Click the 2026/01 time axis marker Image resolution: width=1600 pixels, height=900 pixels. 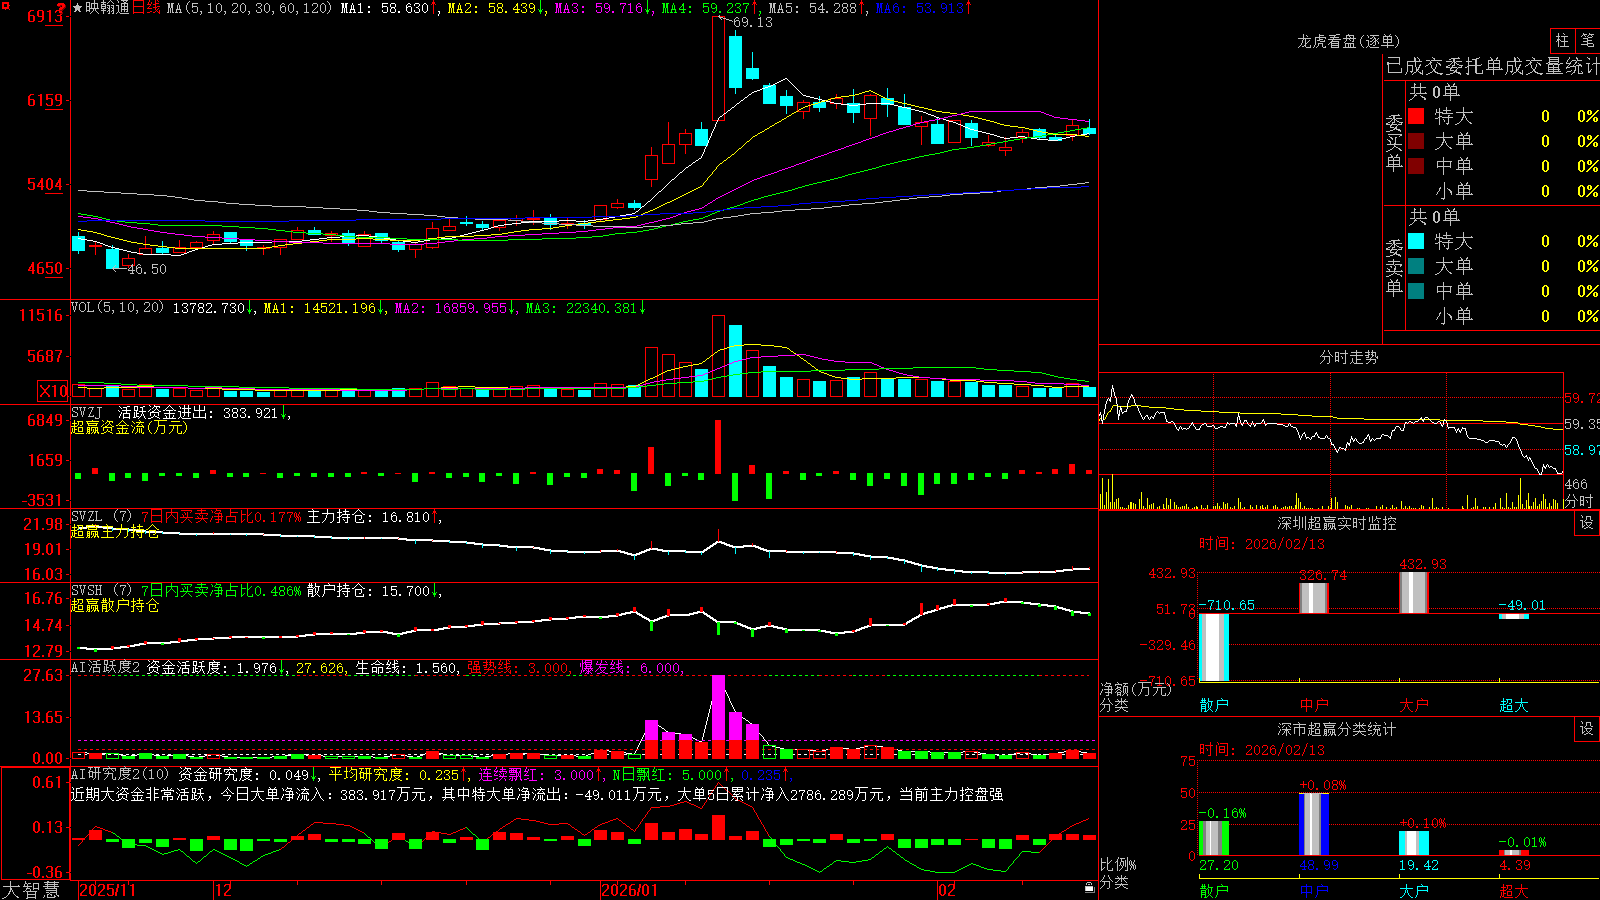click(630, 890)
